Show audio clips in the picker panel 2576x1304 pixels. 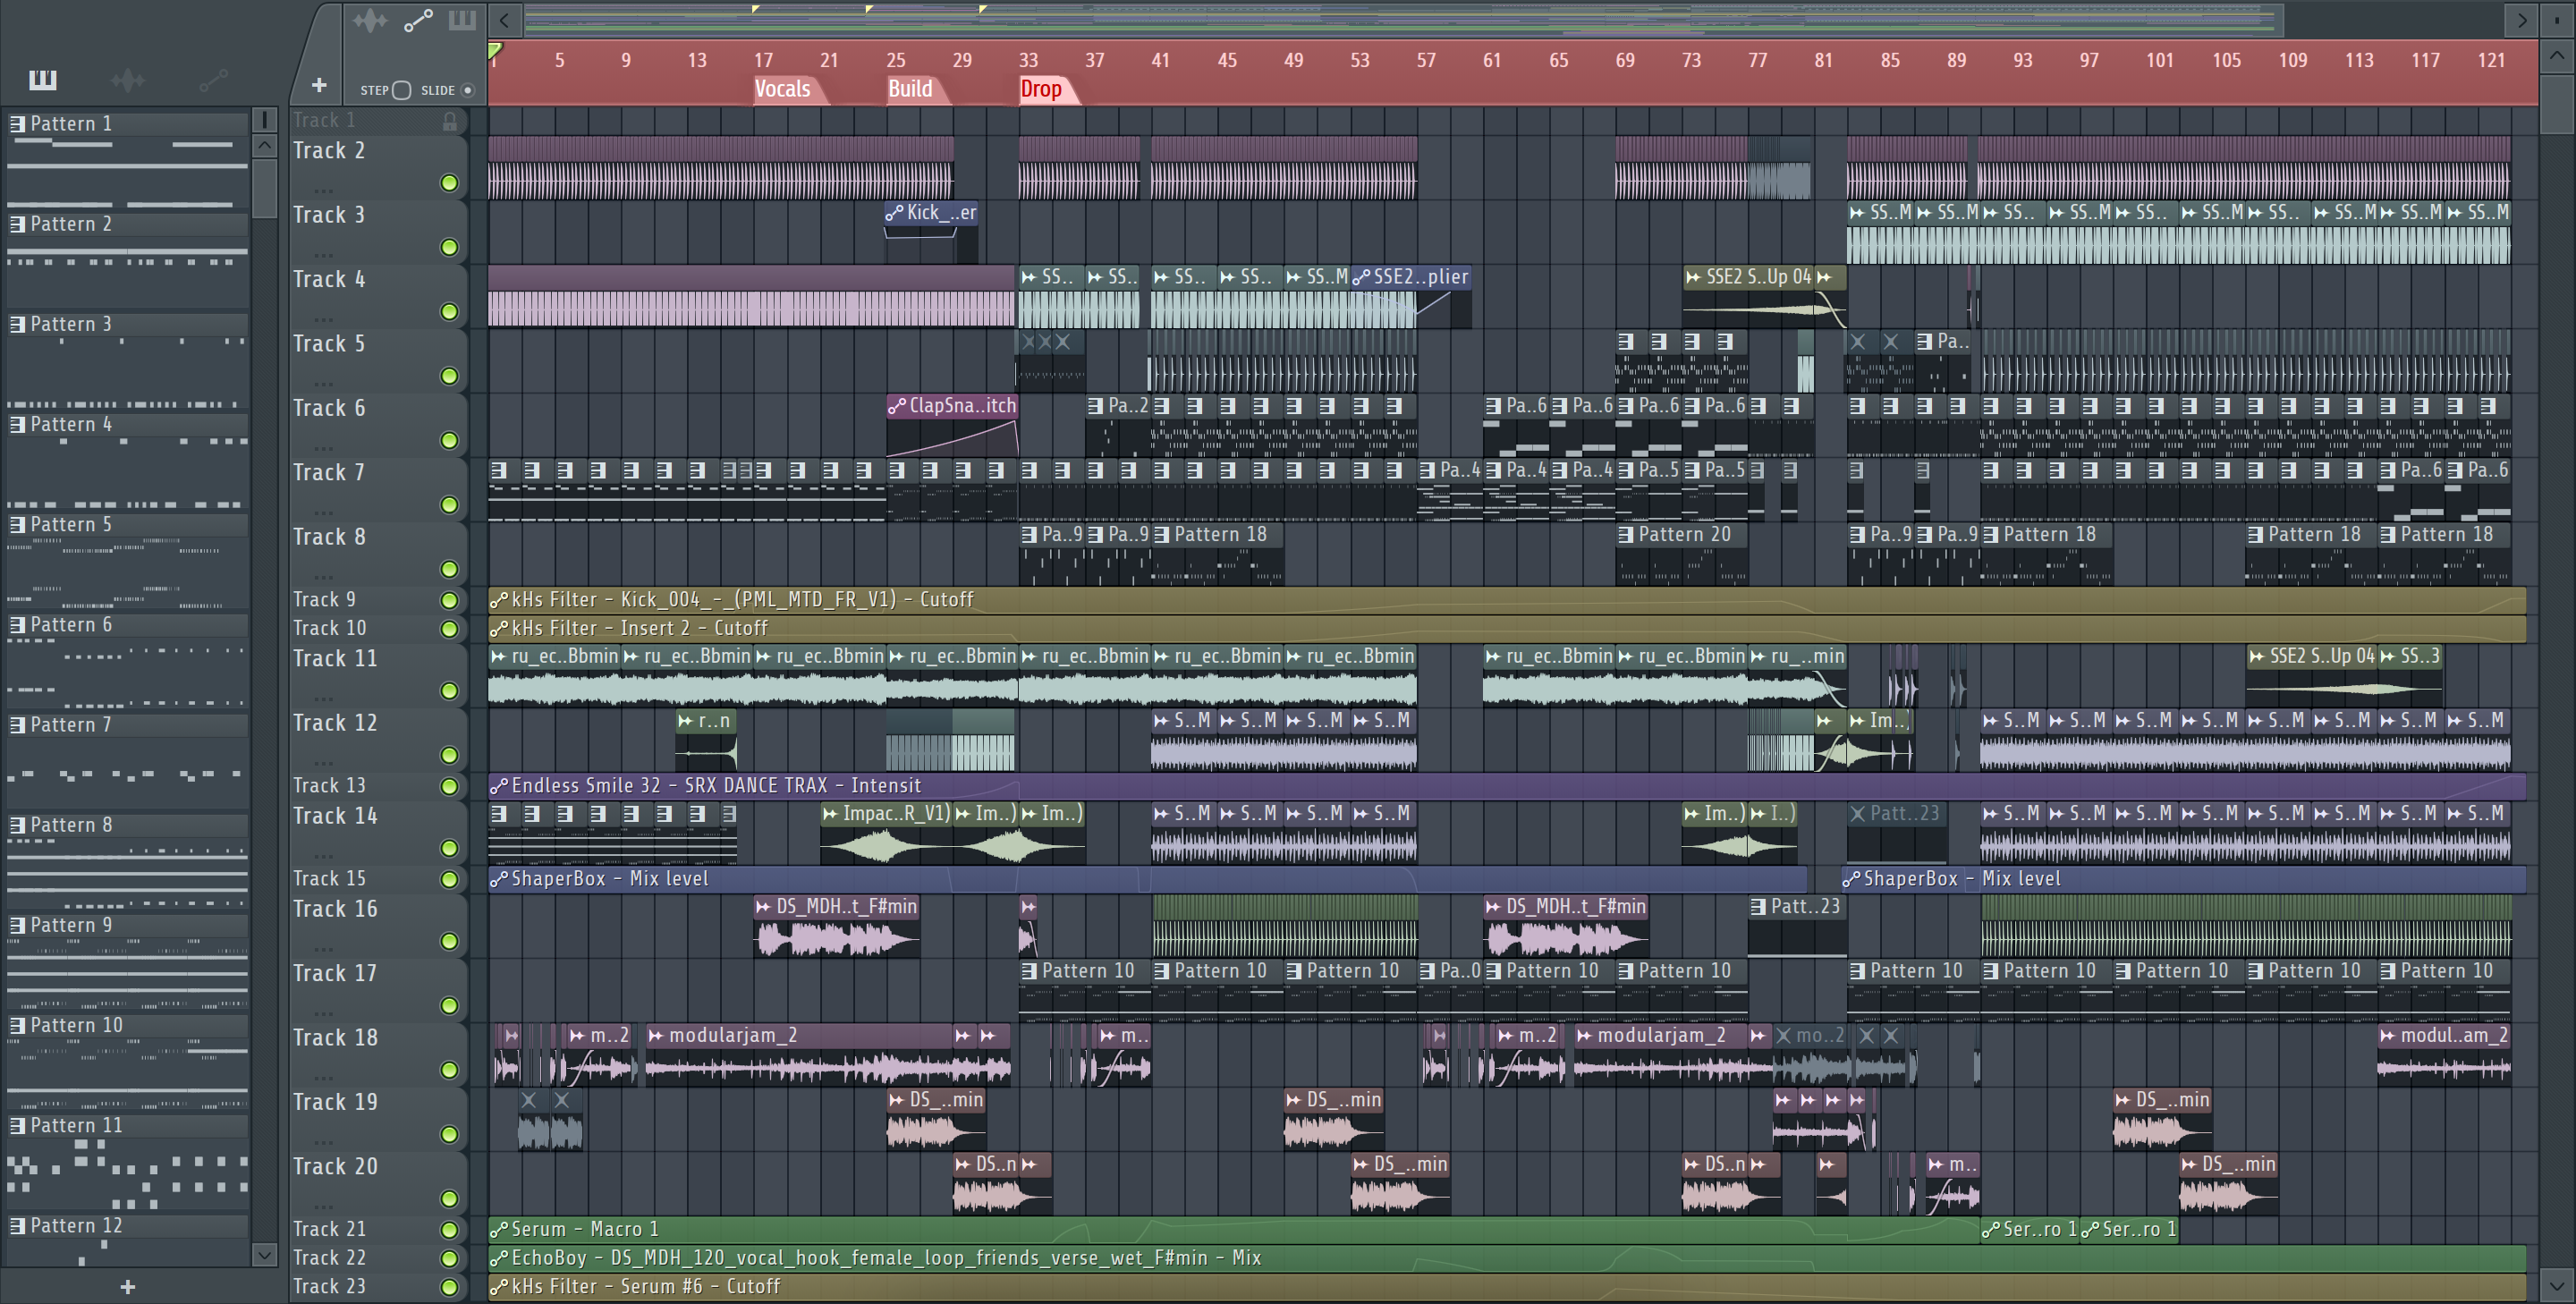tap(128, 79)
